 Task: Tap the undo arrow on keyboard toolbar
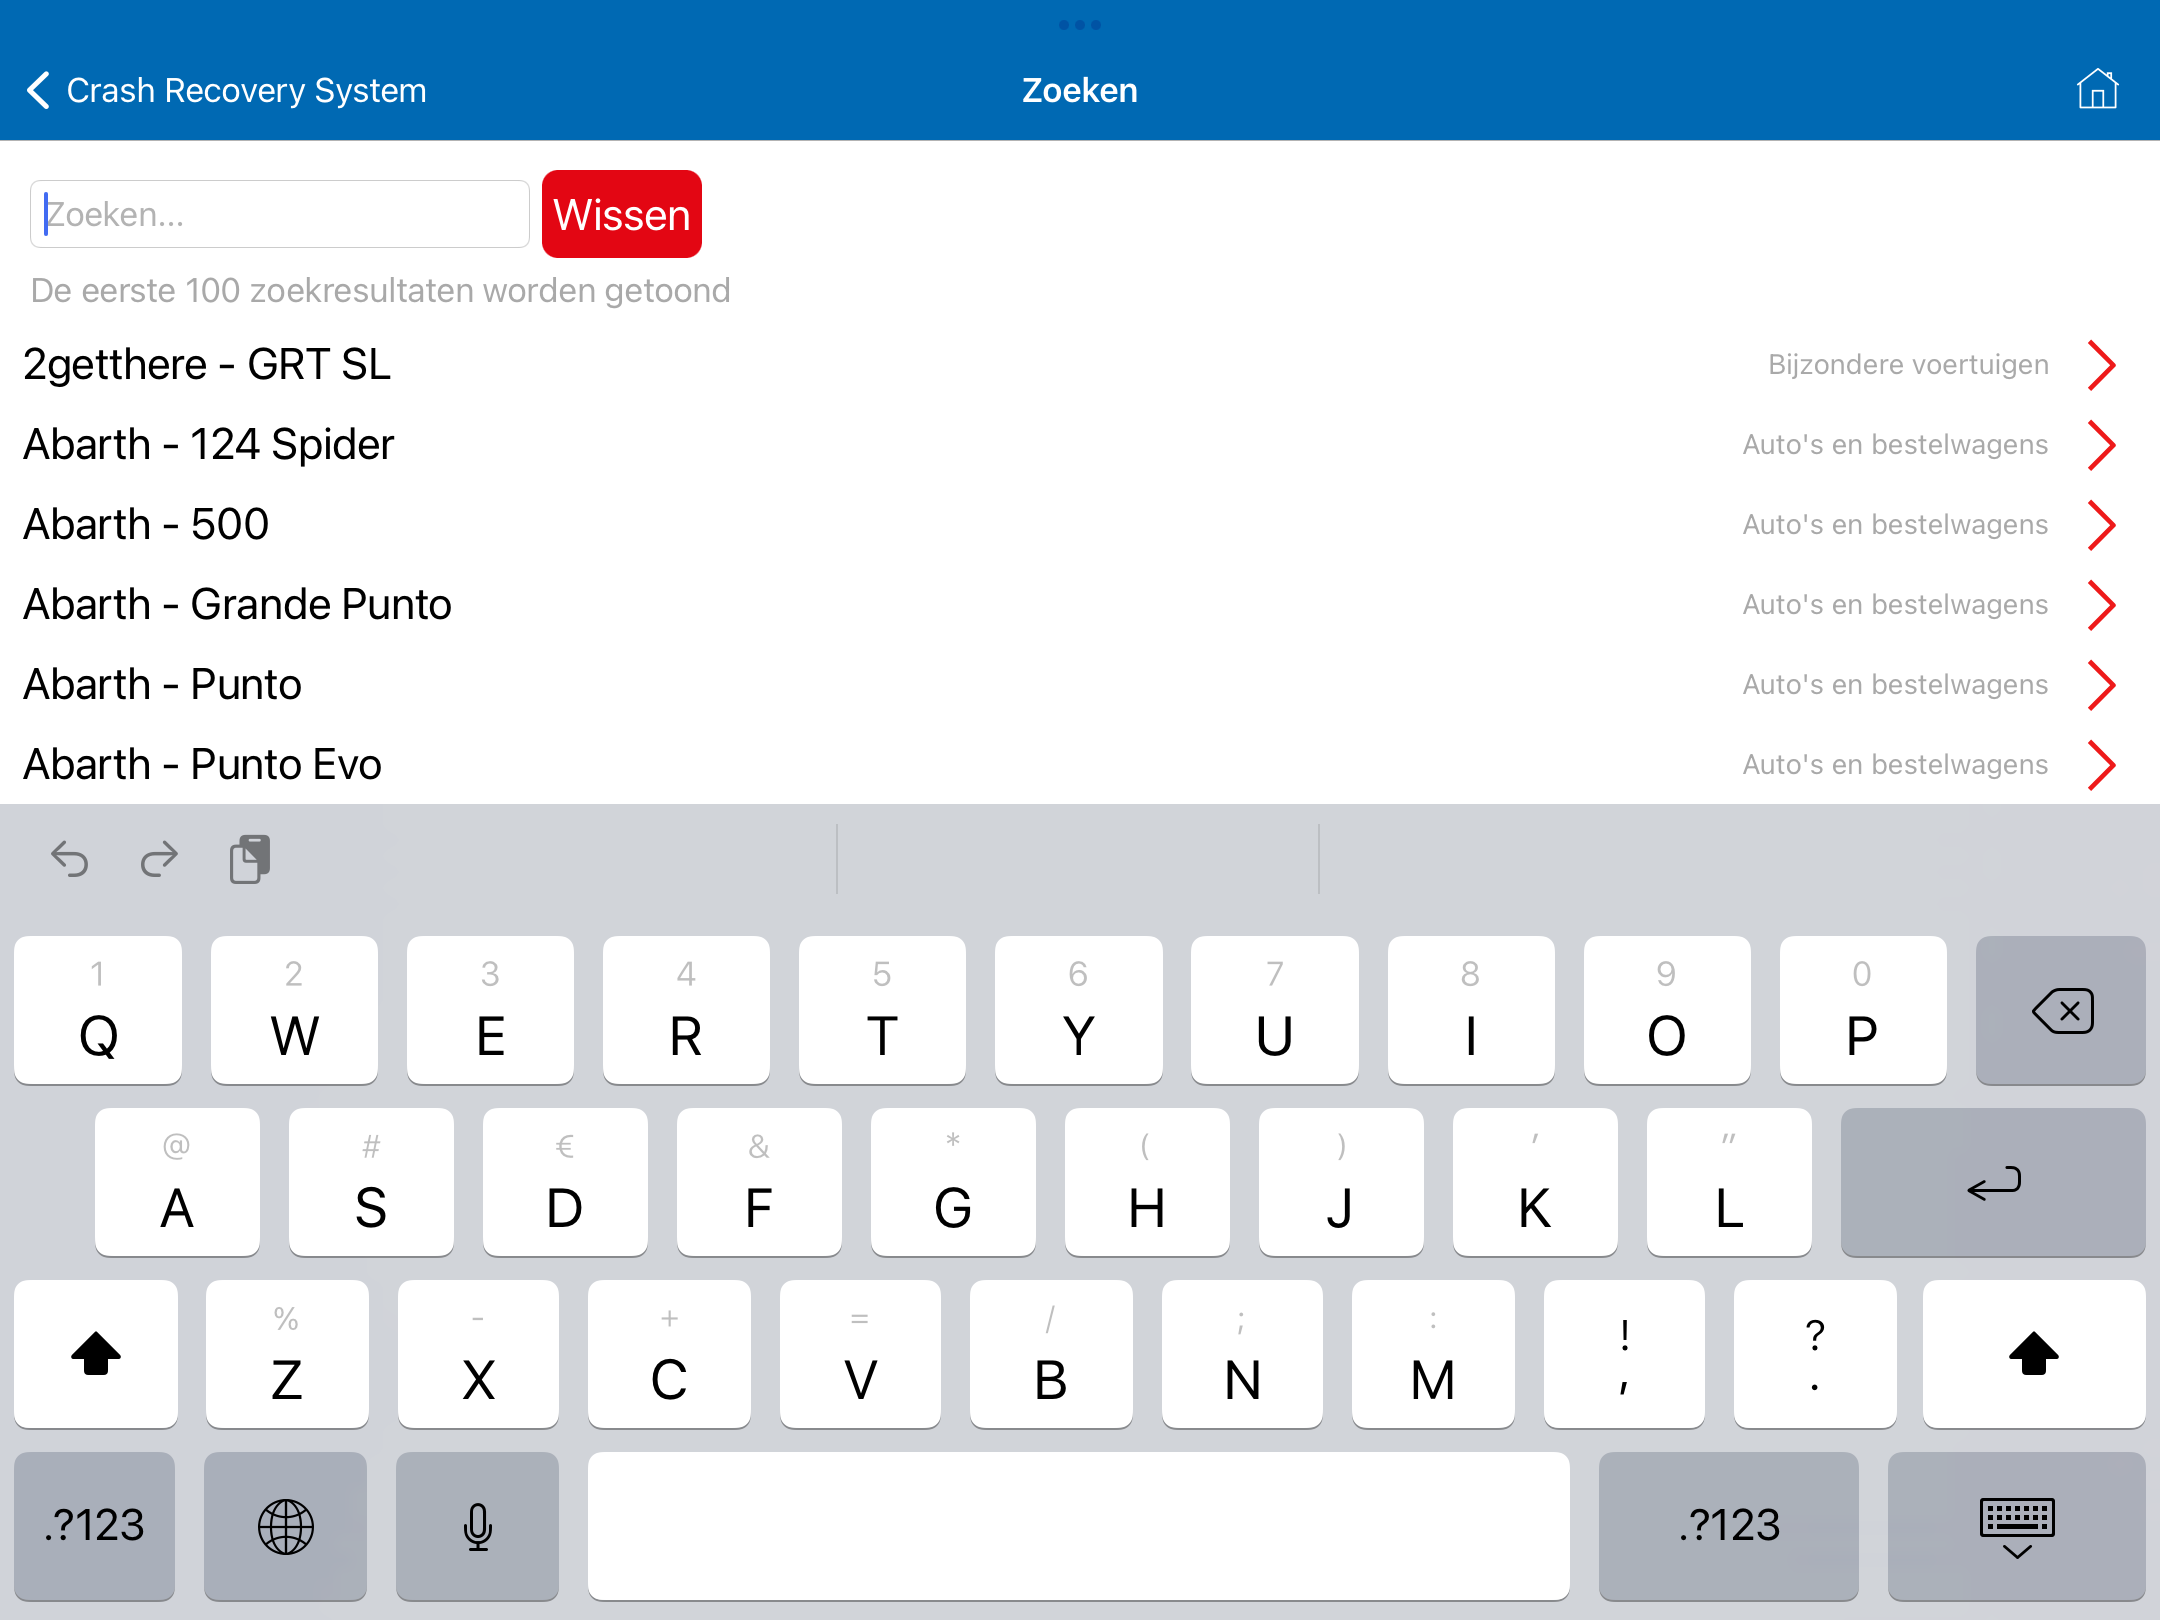point(70,859)
